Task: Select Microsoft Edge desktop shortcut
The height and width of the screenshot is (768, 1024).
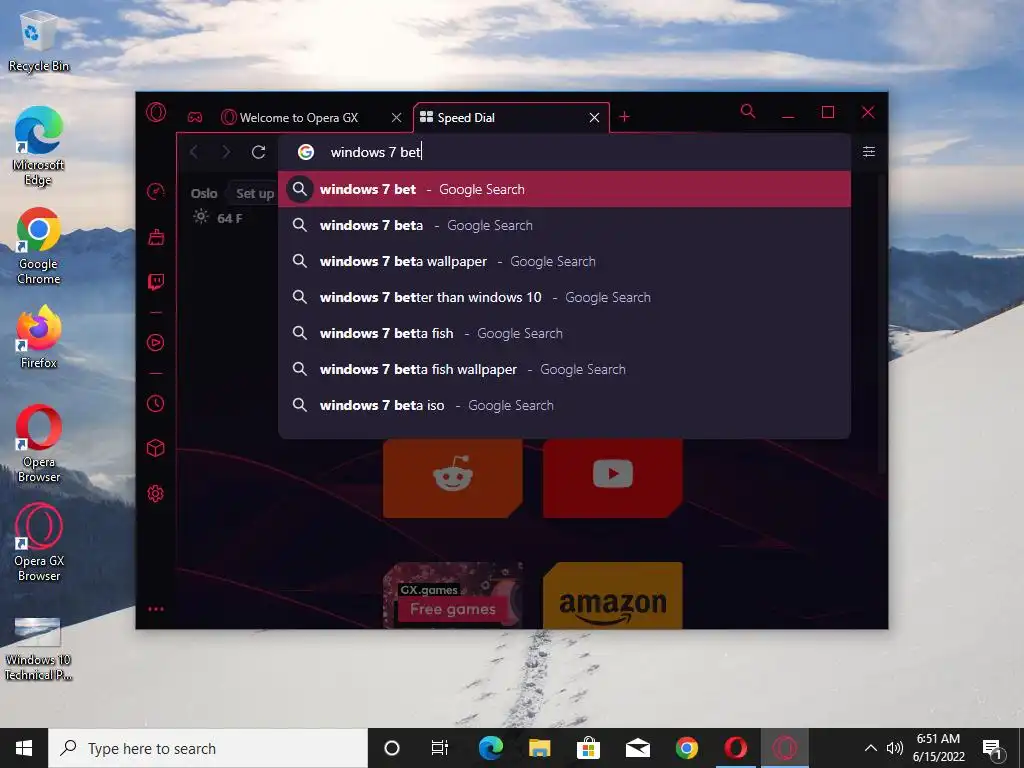Action: (x=38, y=146)
